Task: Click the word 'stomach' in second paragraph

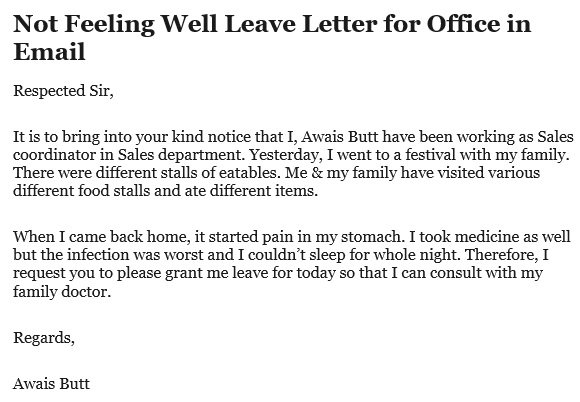Action: click(373, 237)
